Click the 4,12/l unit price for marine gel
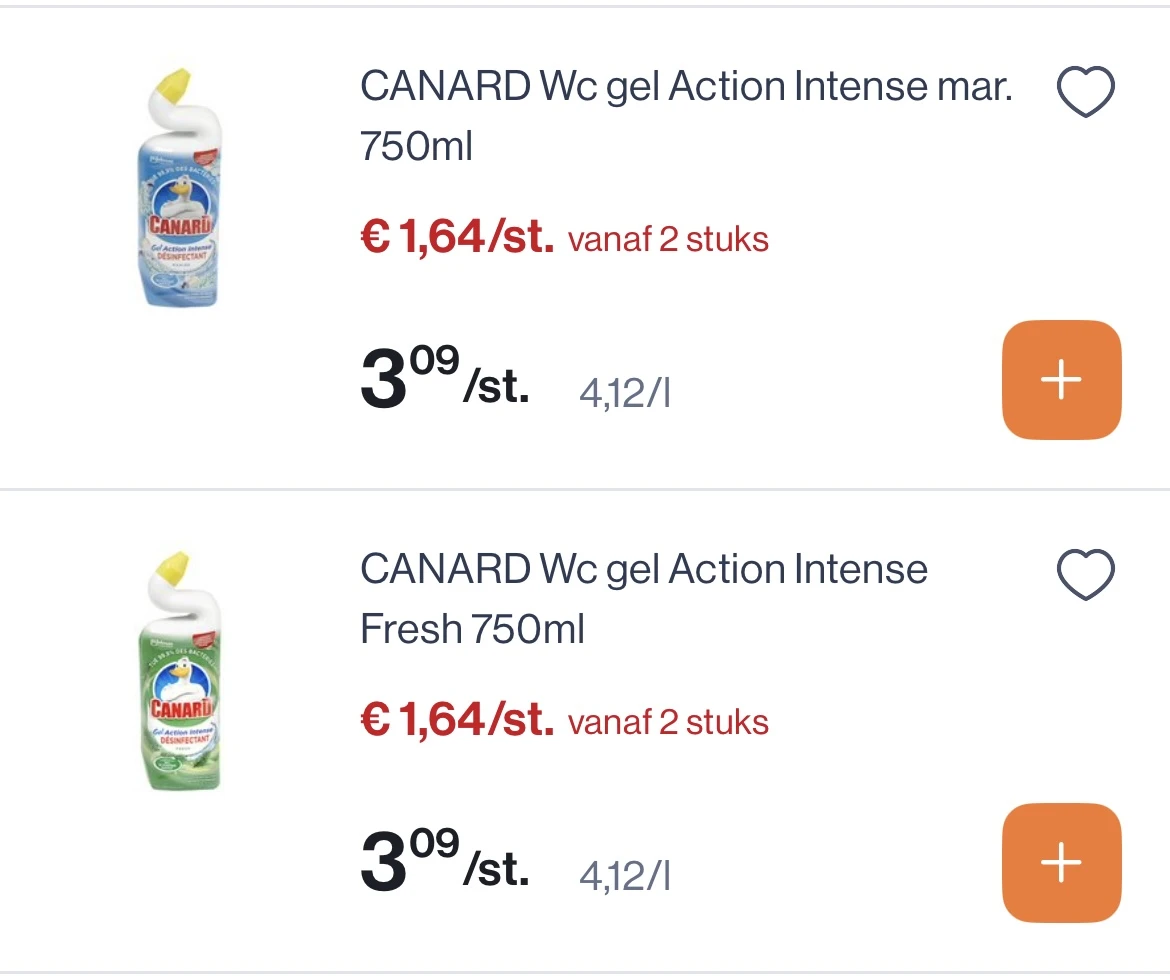Image resolution: width=1170 pixels, height=980 pixels. click(624, 394)
